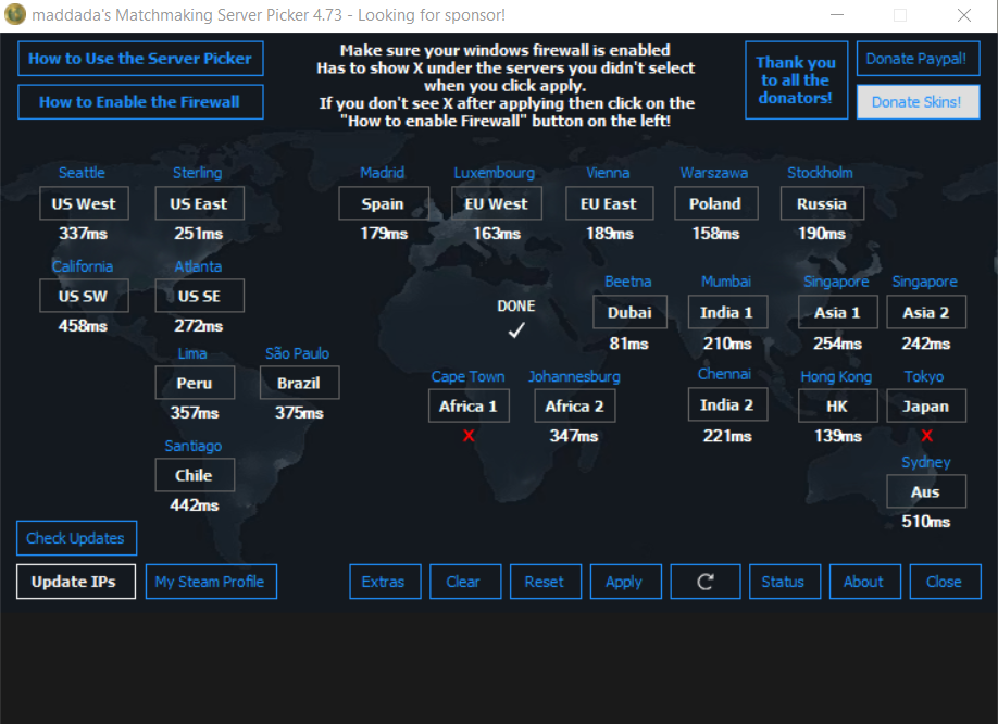Select the Dubai server button
The width and height of the screenshot is (998, 726).
pyautogui.click(x=630, y=312)
